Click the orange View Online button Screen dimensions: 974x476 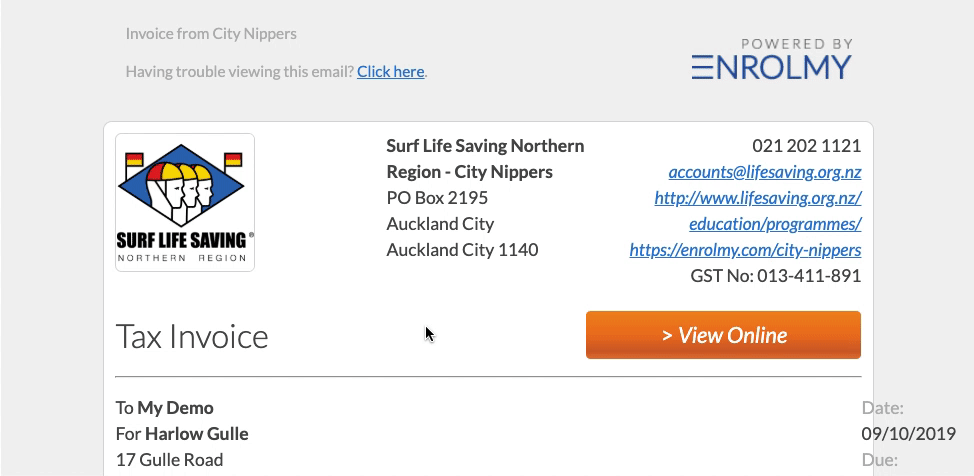[723, 335]
